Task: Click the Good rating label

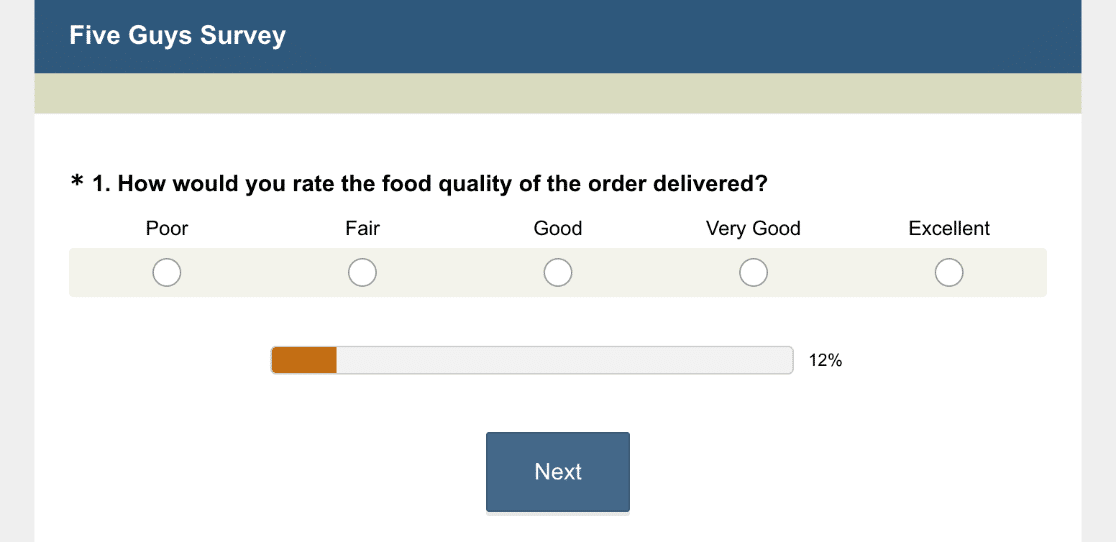Action: 558,229
